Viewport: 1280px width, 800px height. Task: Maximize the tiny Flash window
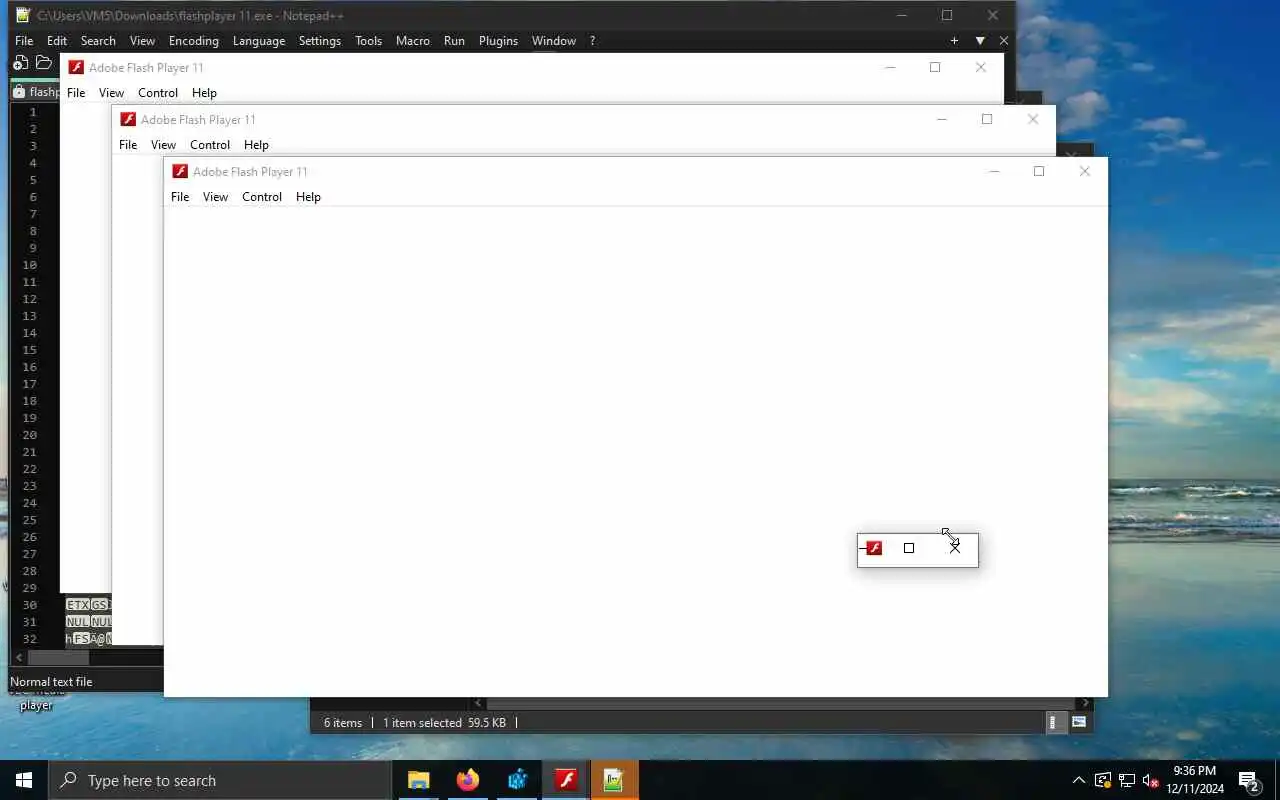909,548
